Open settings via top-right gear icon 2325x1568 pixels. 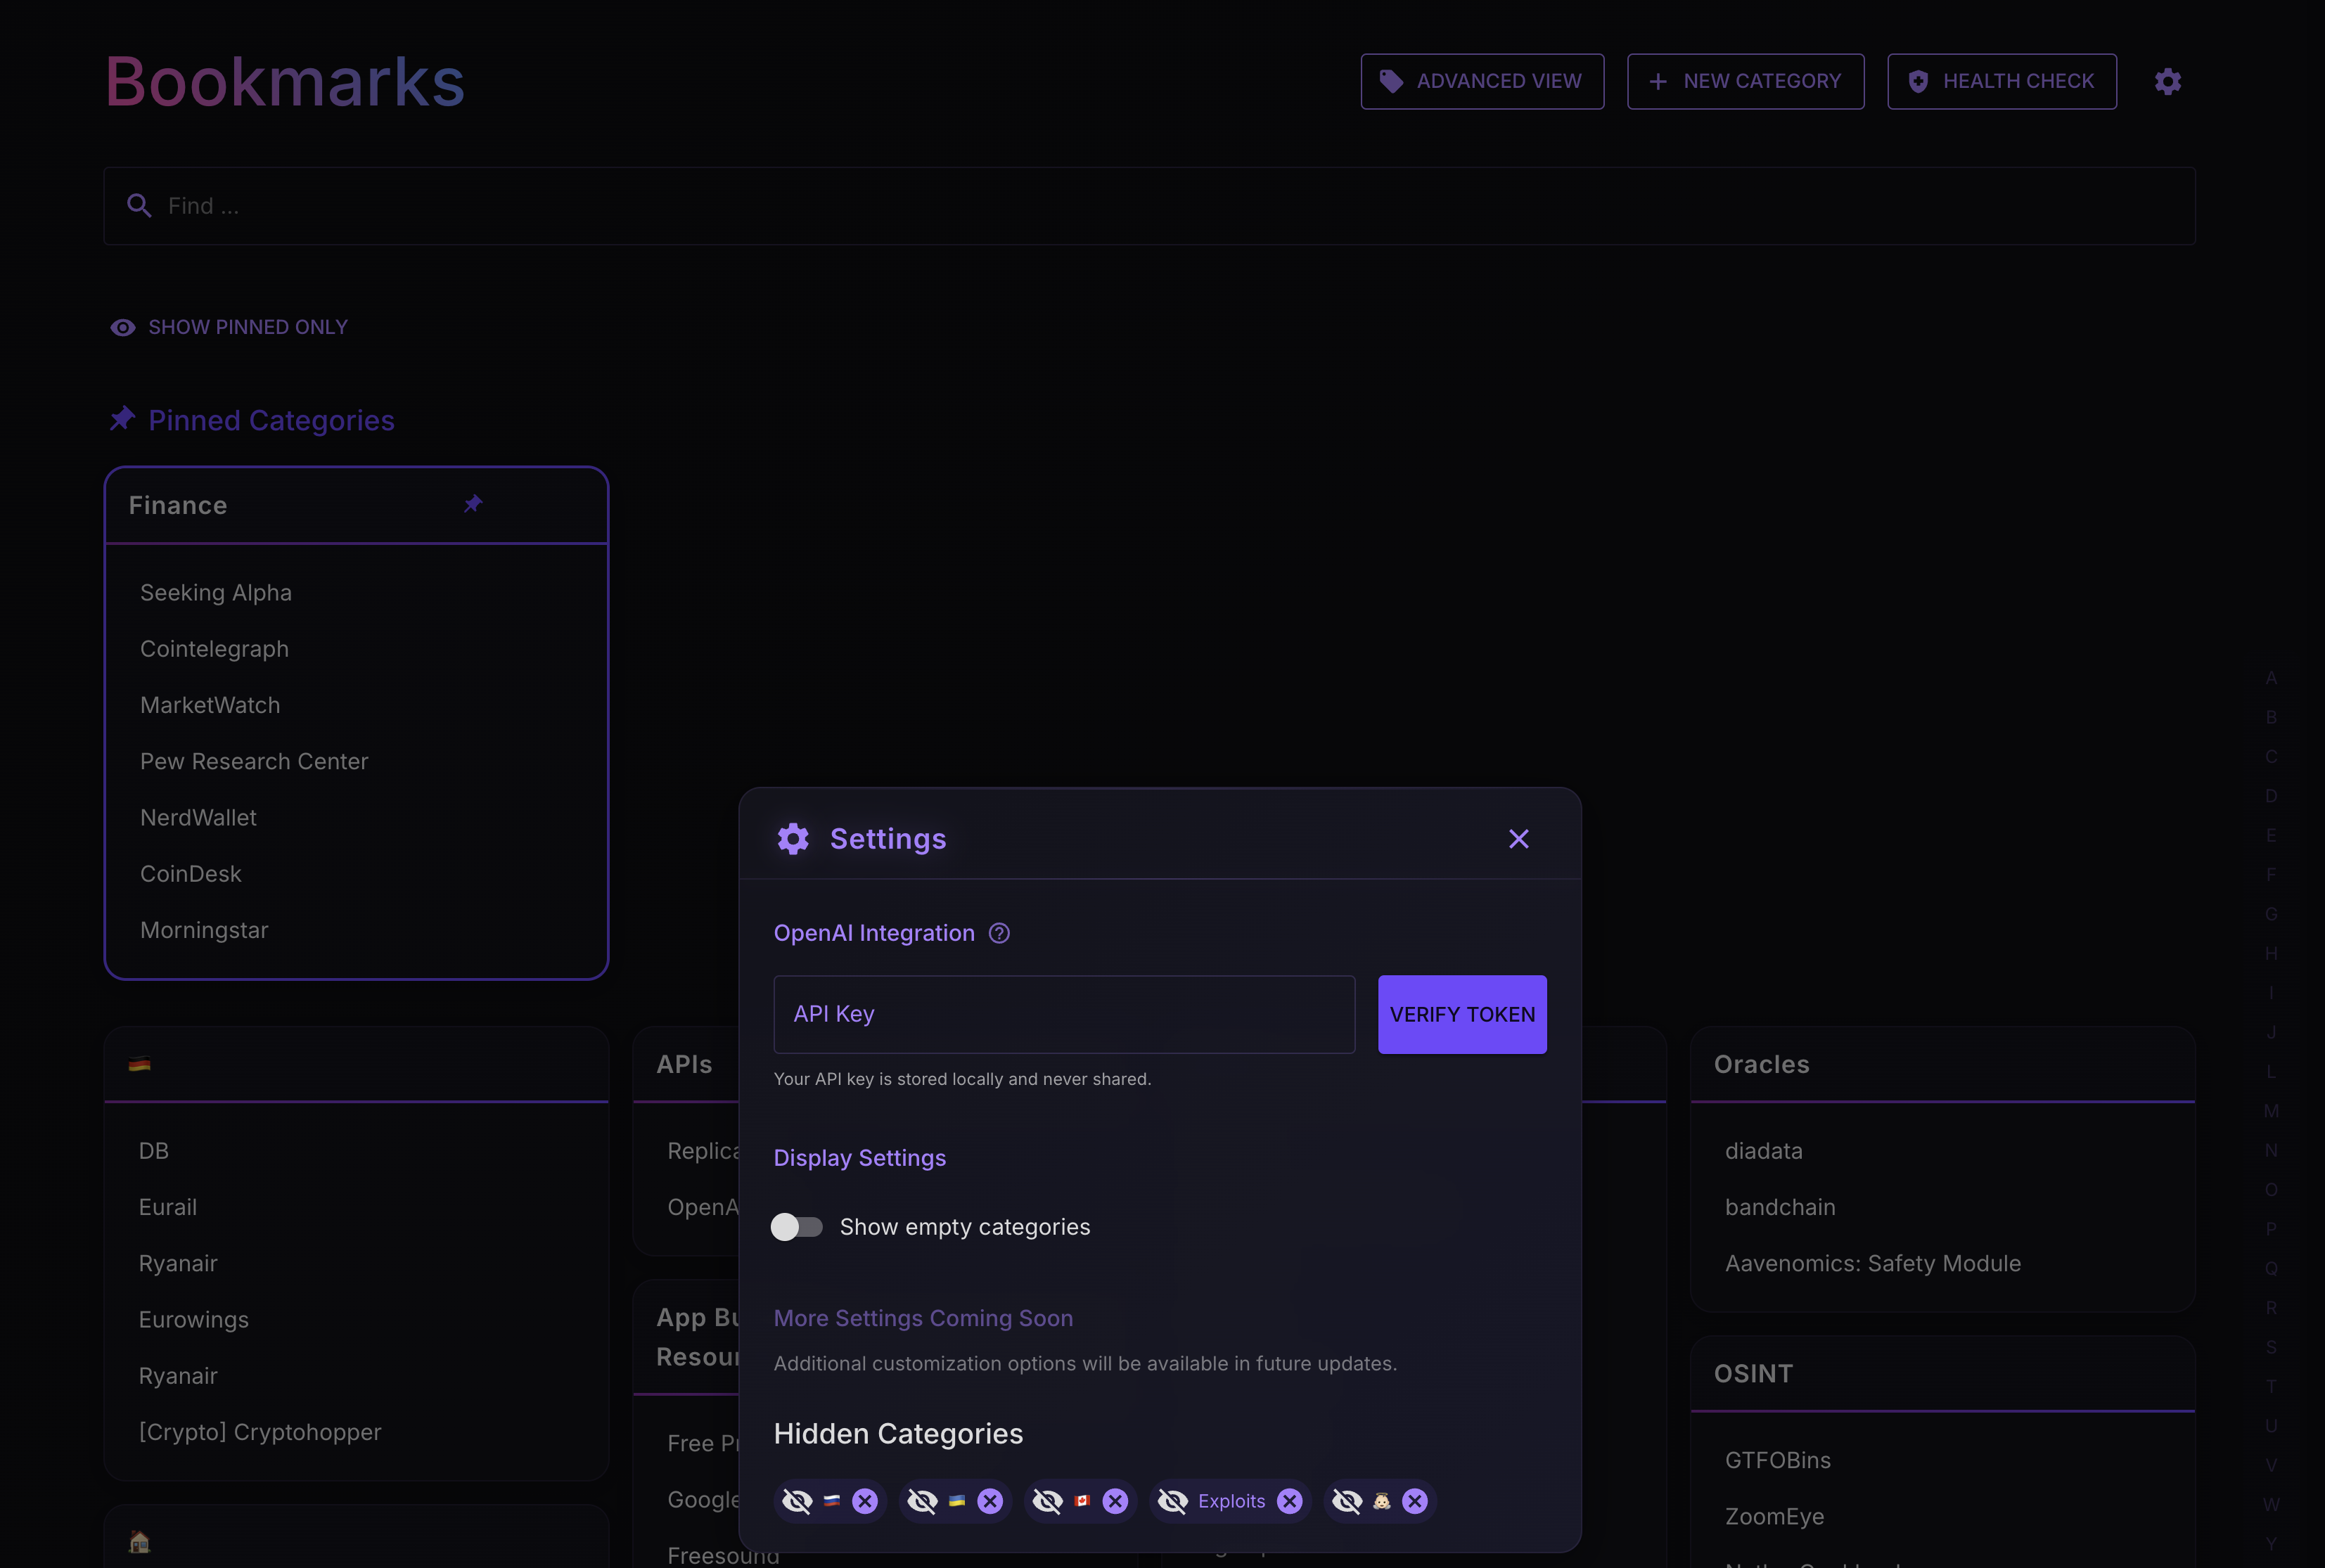pyautogui.click(x=2167, y=81)
